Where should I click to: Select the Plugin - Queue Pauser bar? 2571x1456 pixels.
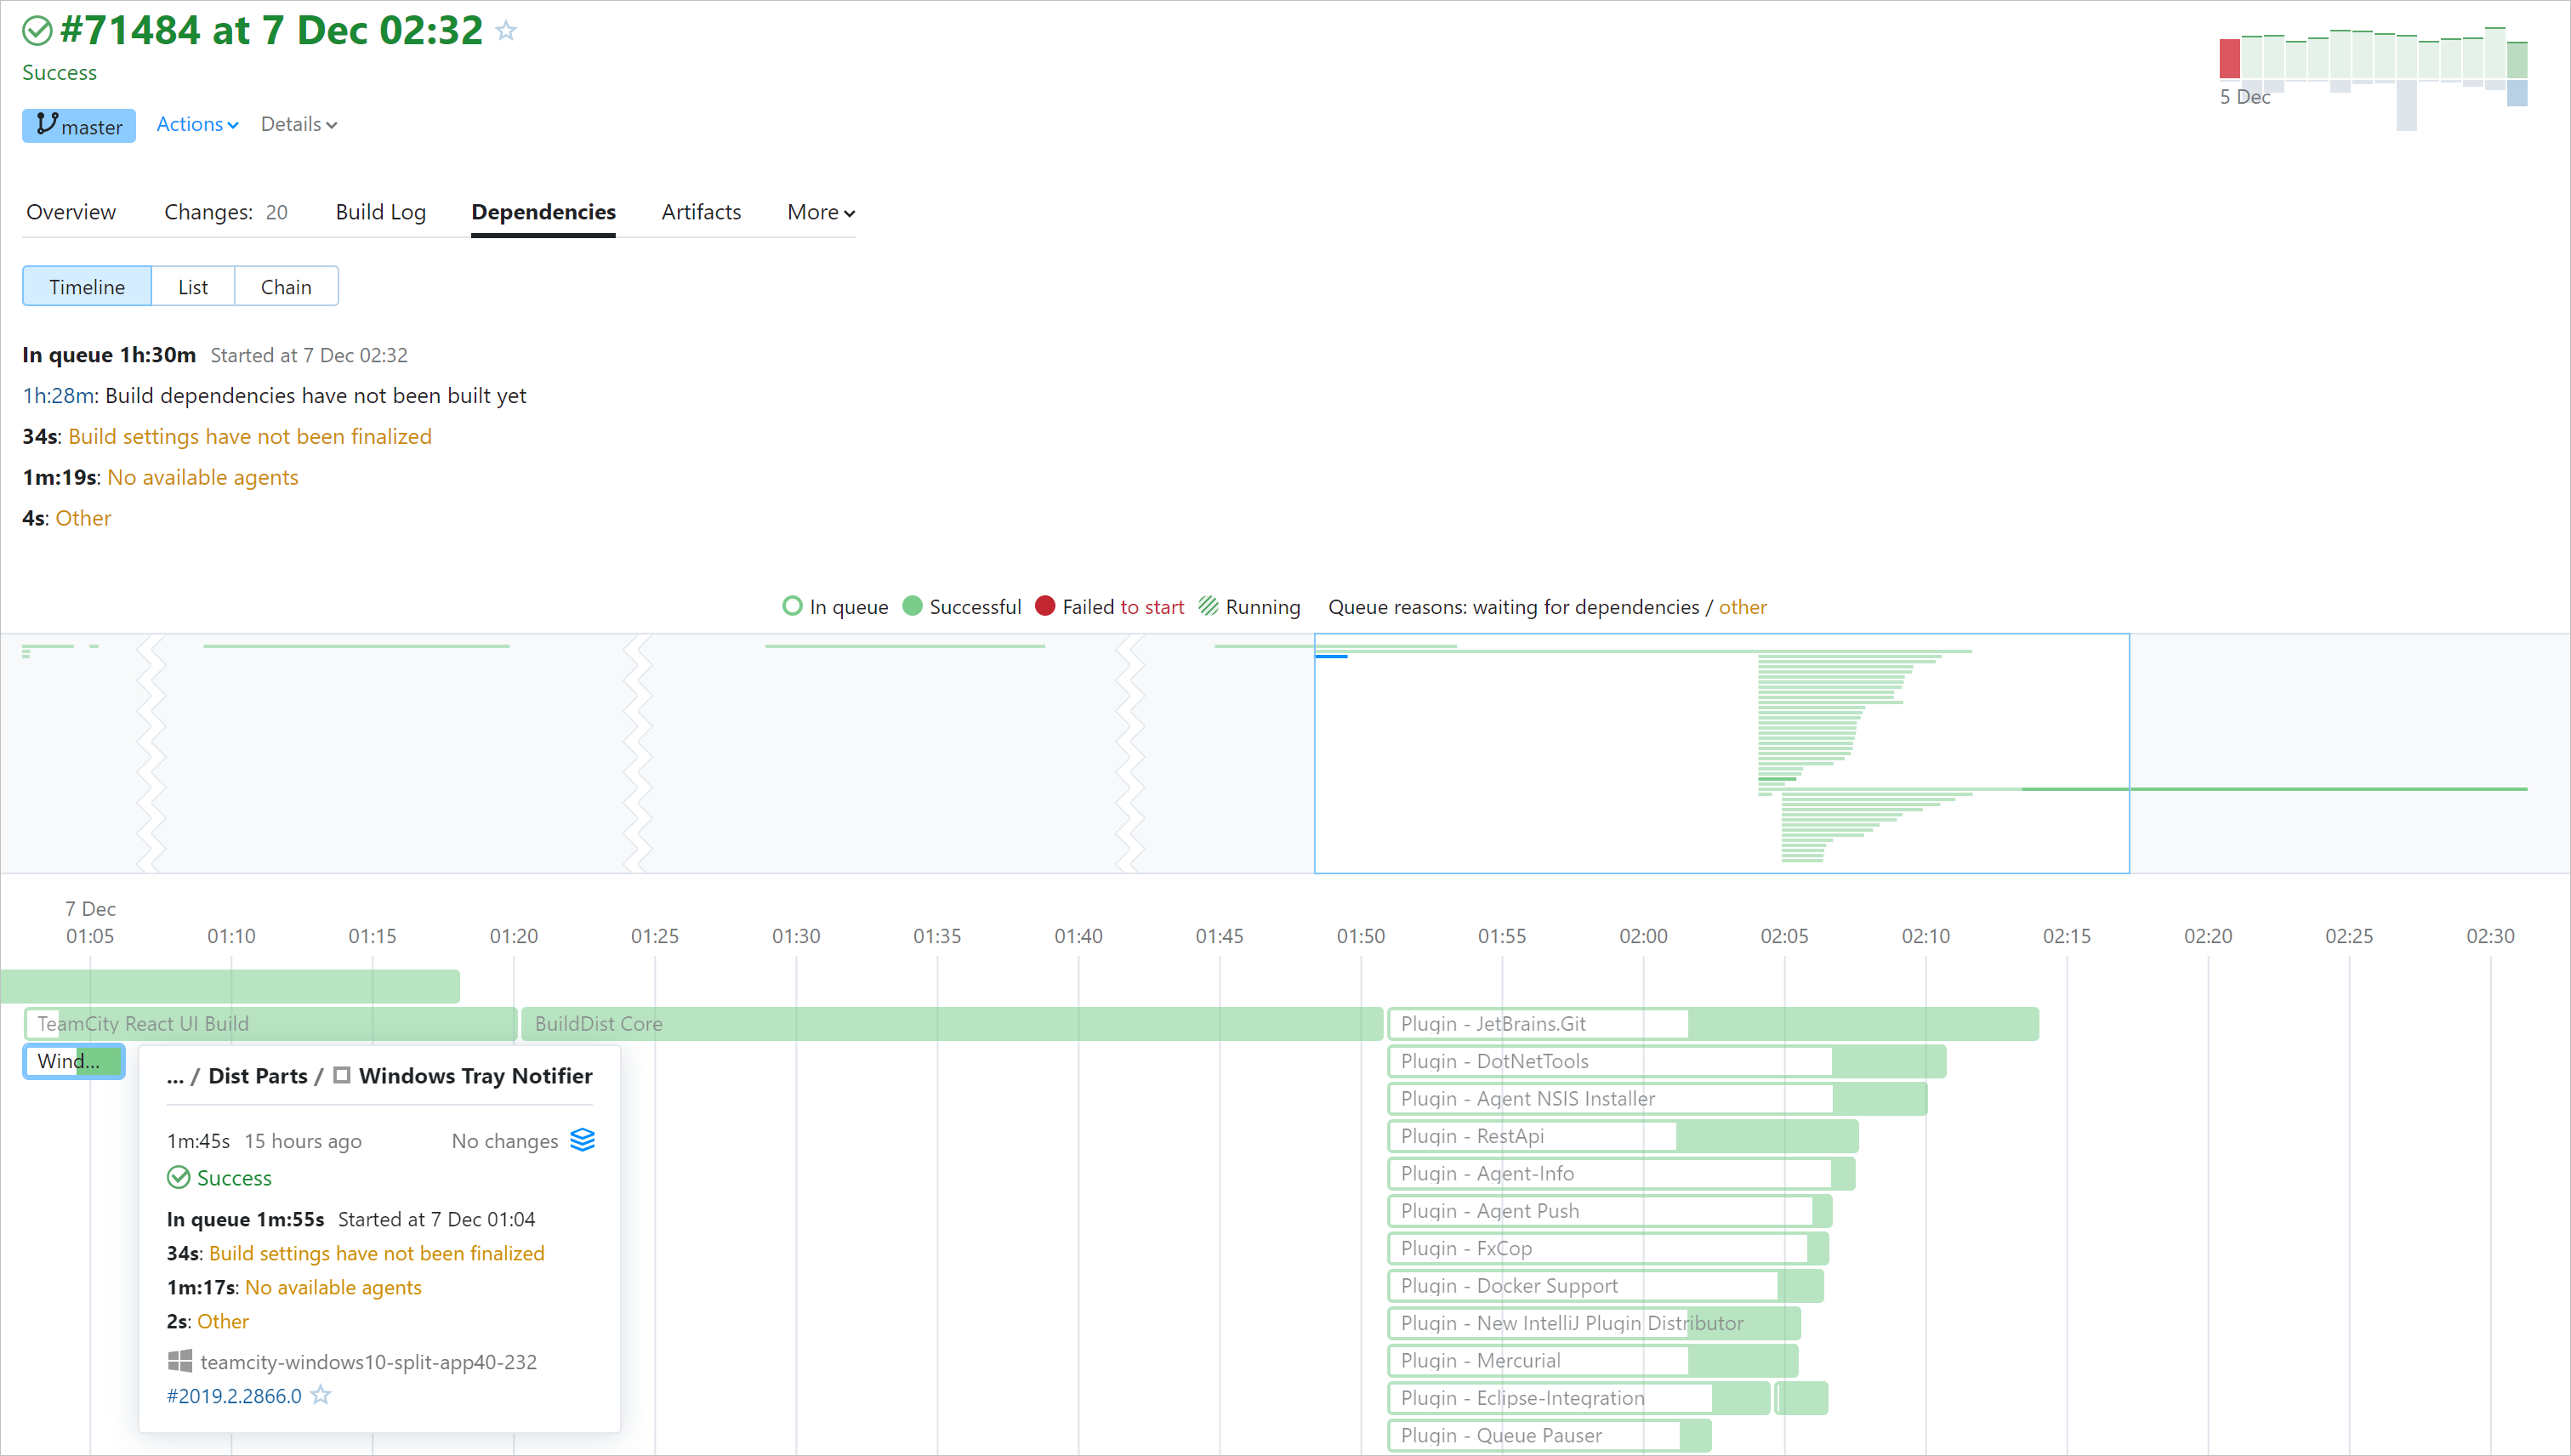click(x=1550, y=1436)
